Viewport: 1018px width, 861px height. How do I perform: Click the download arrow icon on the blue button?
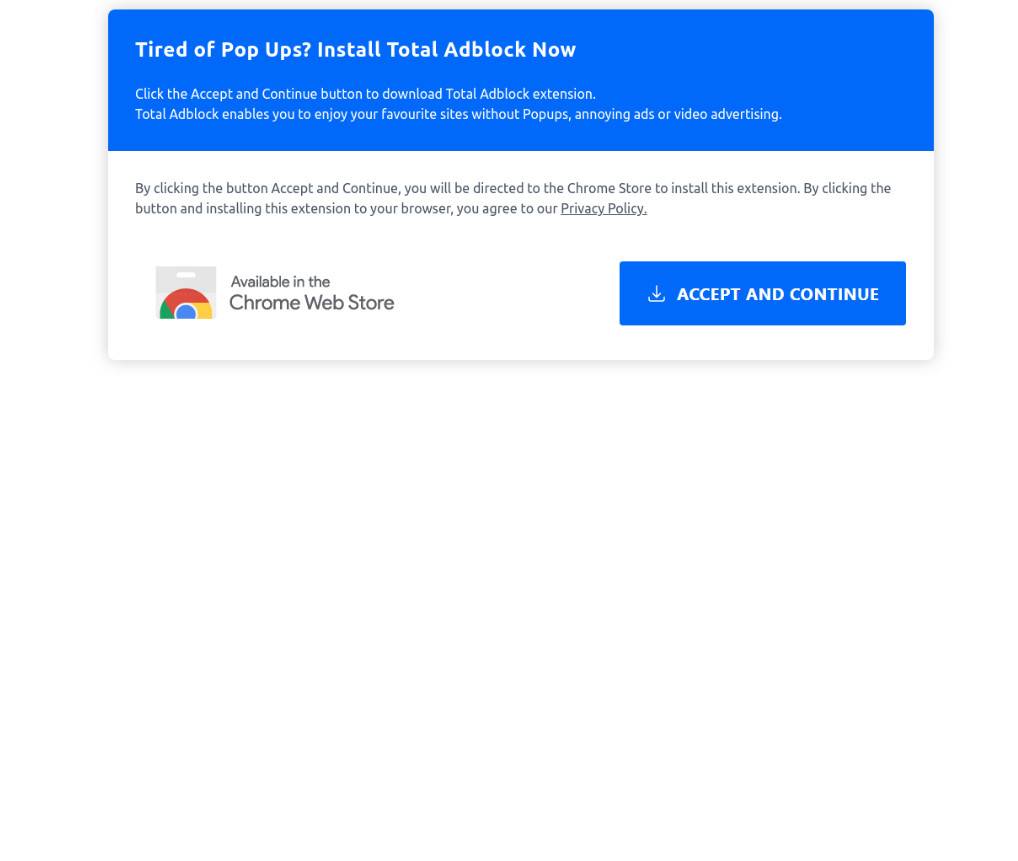coord(656,293)
